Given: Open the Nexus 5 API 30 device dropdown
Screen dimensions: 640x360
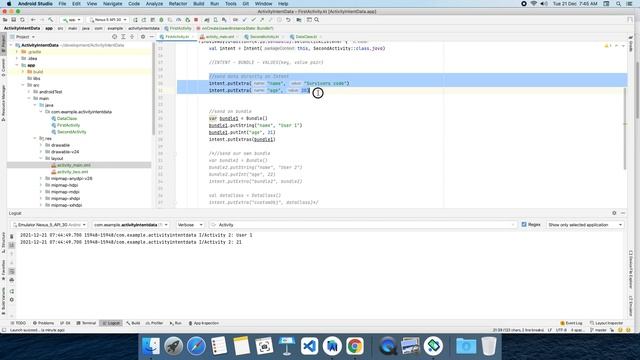Looking at the screenshot, I should [108, 20].
